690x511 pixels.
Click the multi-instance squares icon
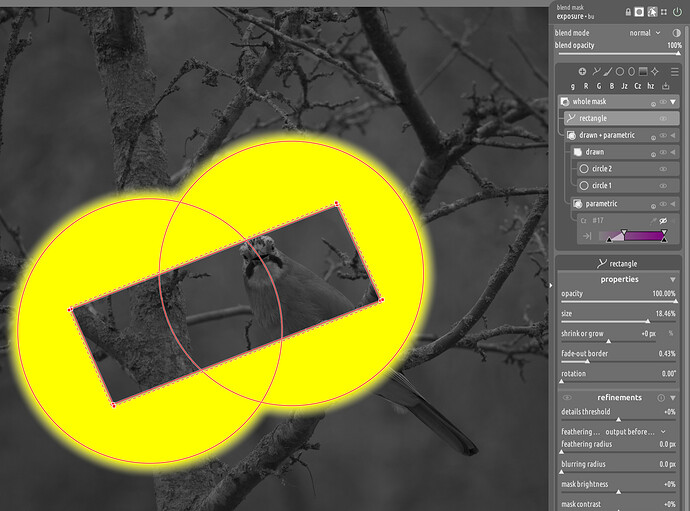point(664,12)
